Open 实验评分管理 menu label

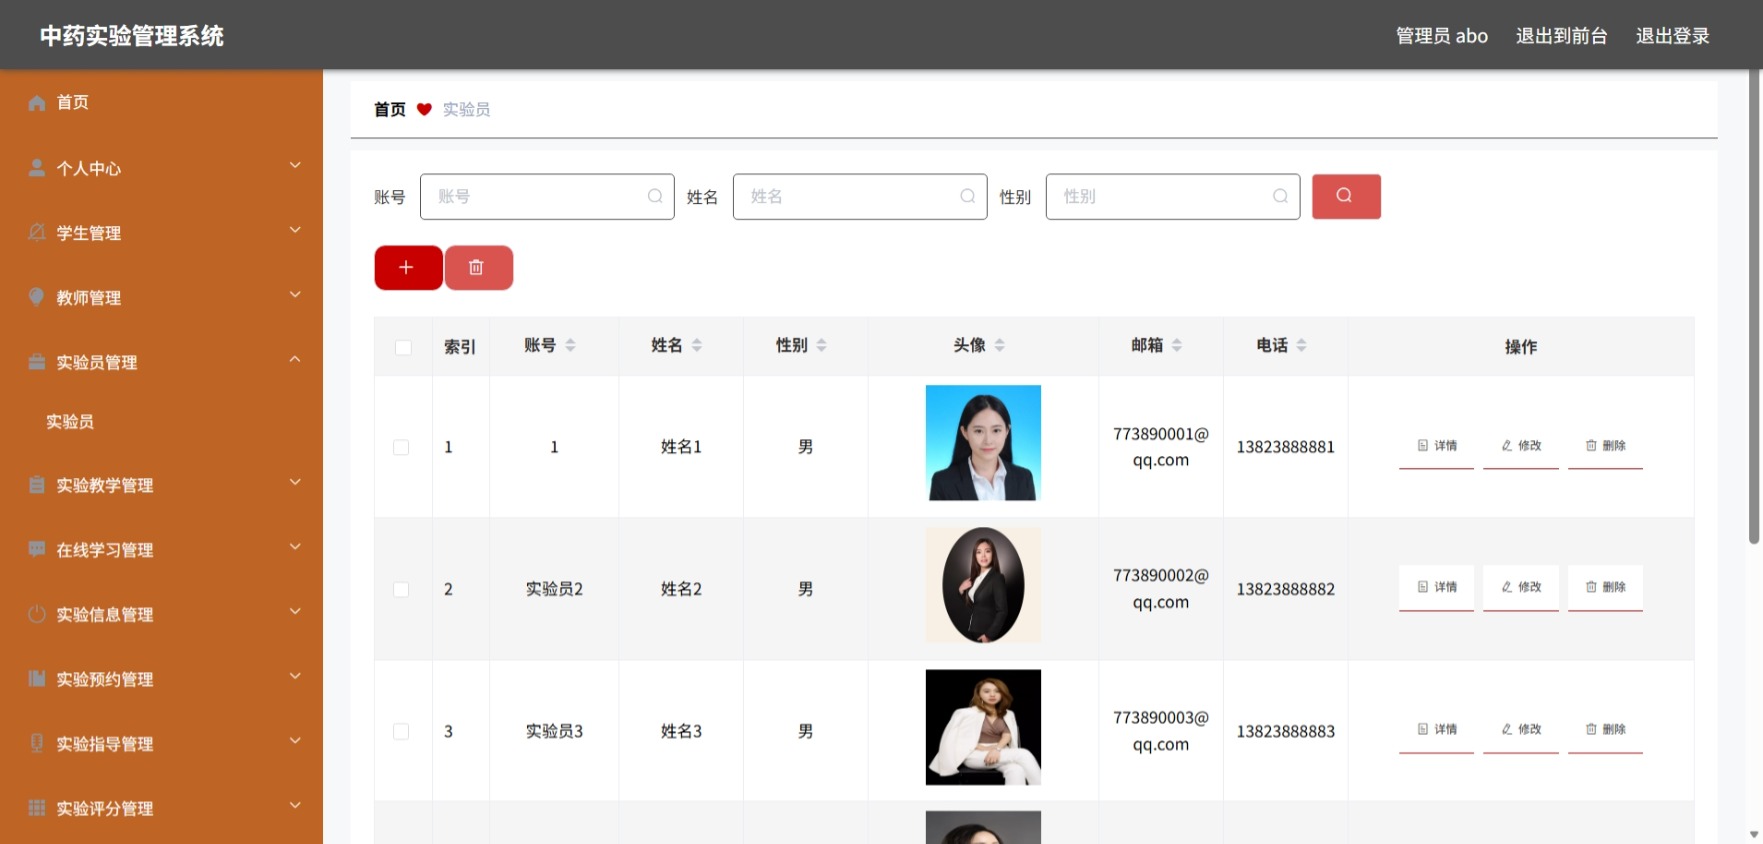pyautogui.click(x=105, y=809)
